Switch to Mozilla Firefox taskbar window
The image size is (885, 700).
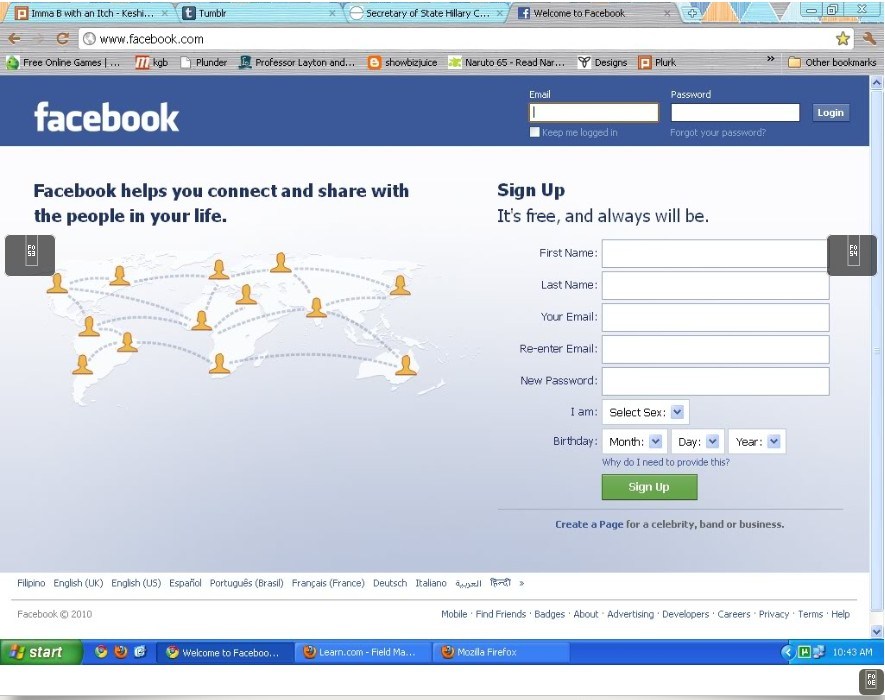501,653
